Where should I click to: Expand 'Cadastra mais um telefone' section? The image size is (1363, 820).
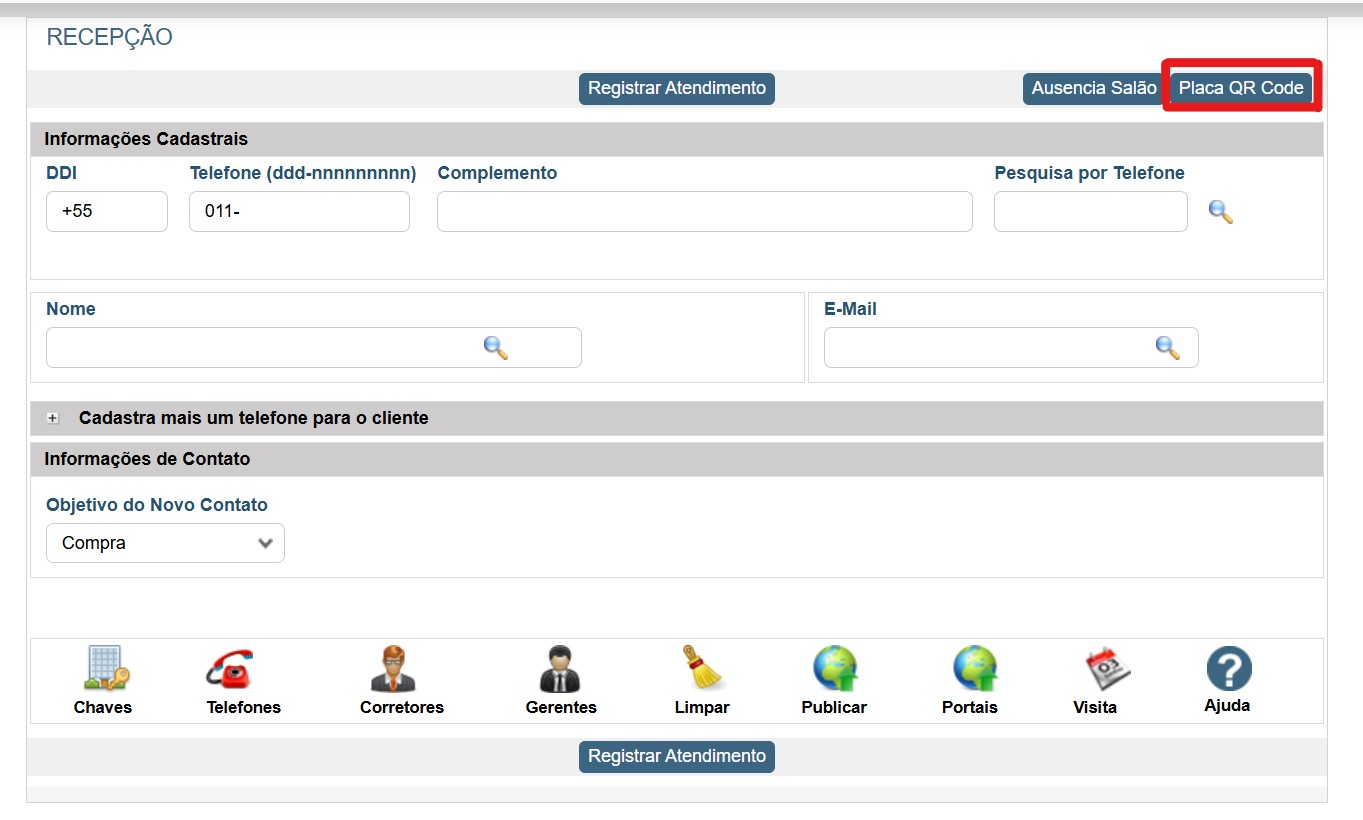coord(53,418)
